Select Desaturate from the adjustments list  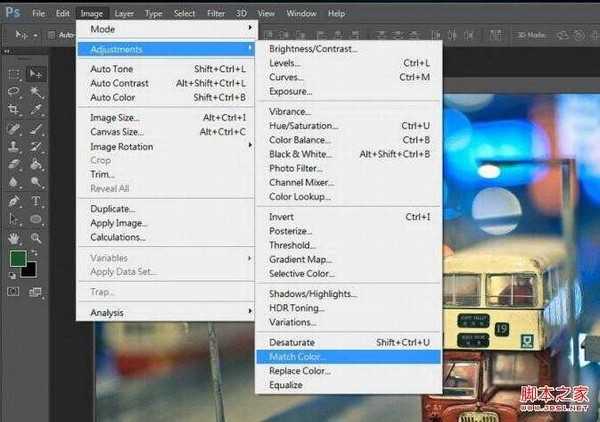click(291, 342)
